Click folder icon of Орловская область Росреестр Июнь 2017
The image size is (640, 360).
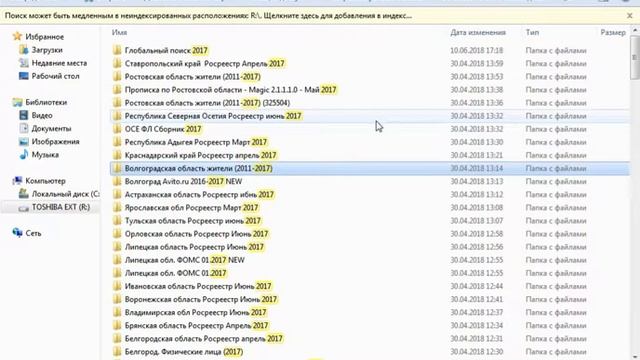coord(117,233)
